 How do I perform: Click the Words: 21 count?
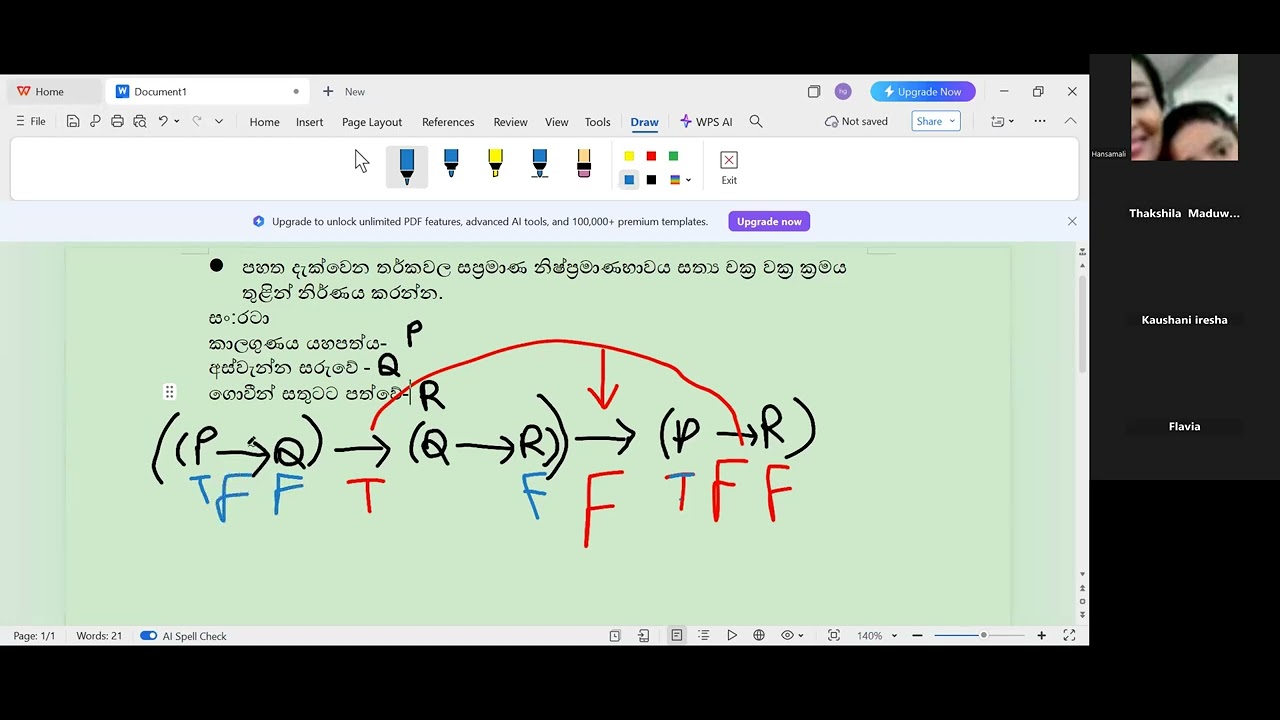[99, 636]
